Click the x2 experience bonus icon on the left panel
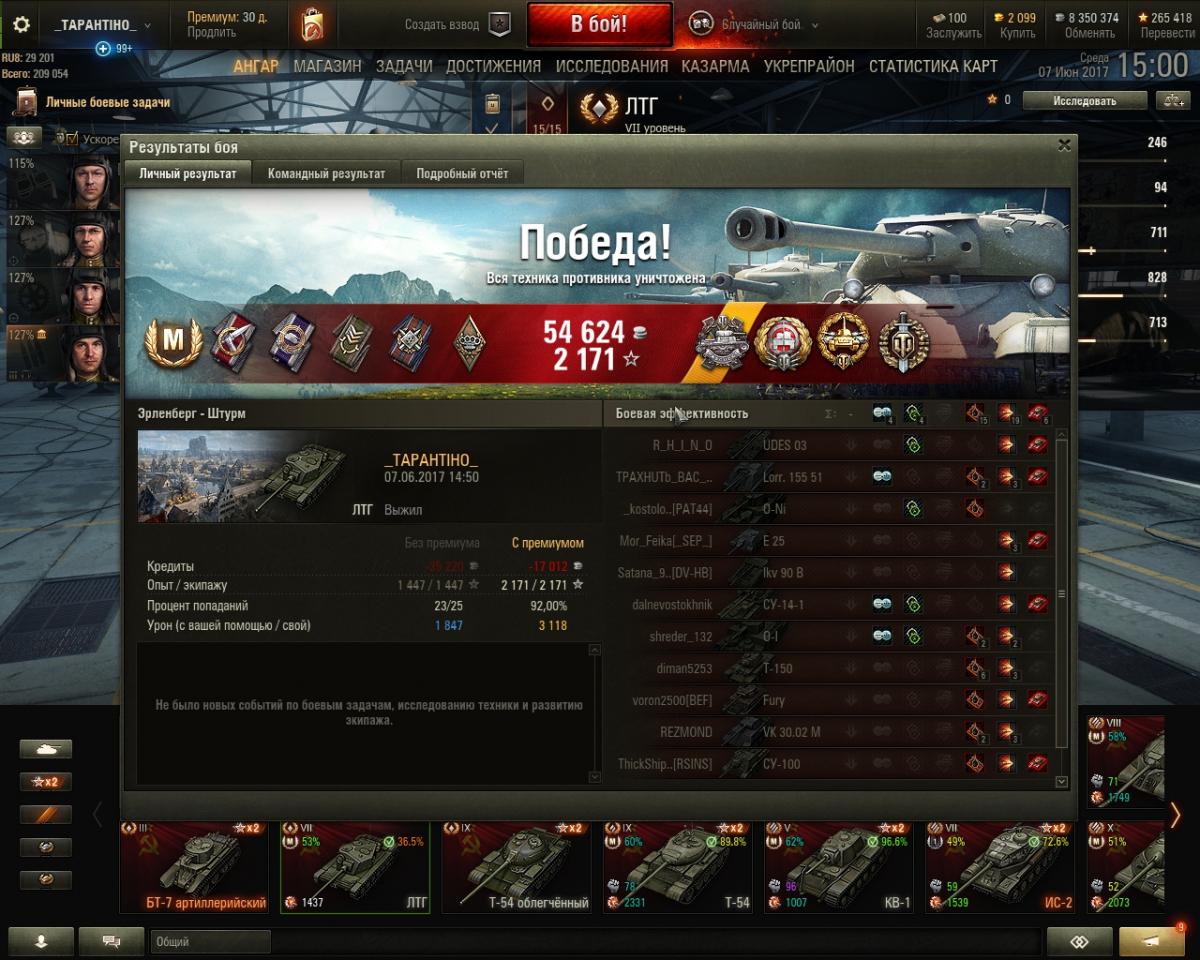 46,782
